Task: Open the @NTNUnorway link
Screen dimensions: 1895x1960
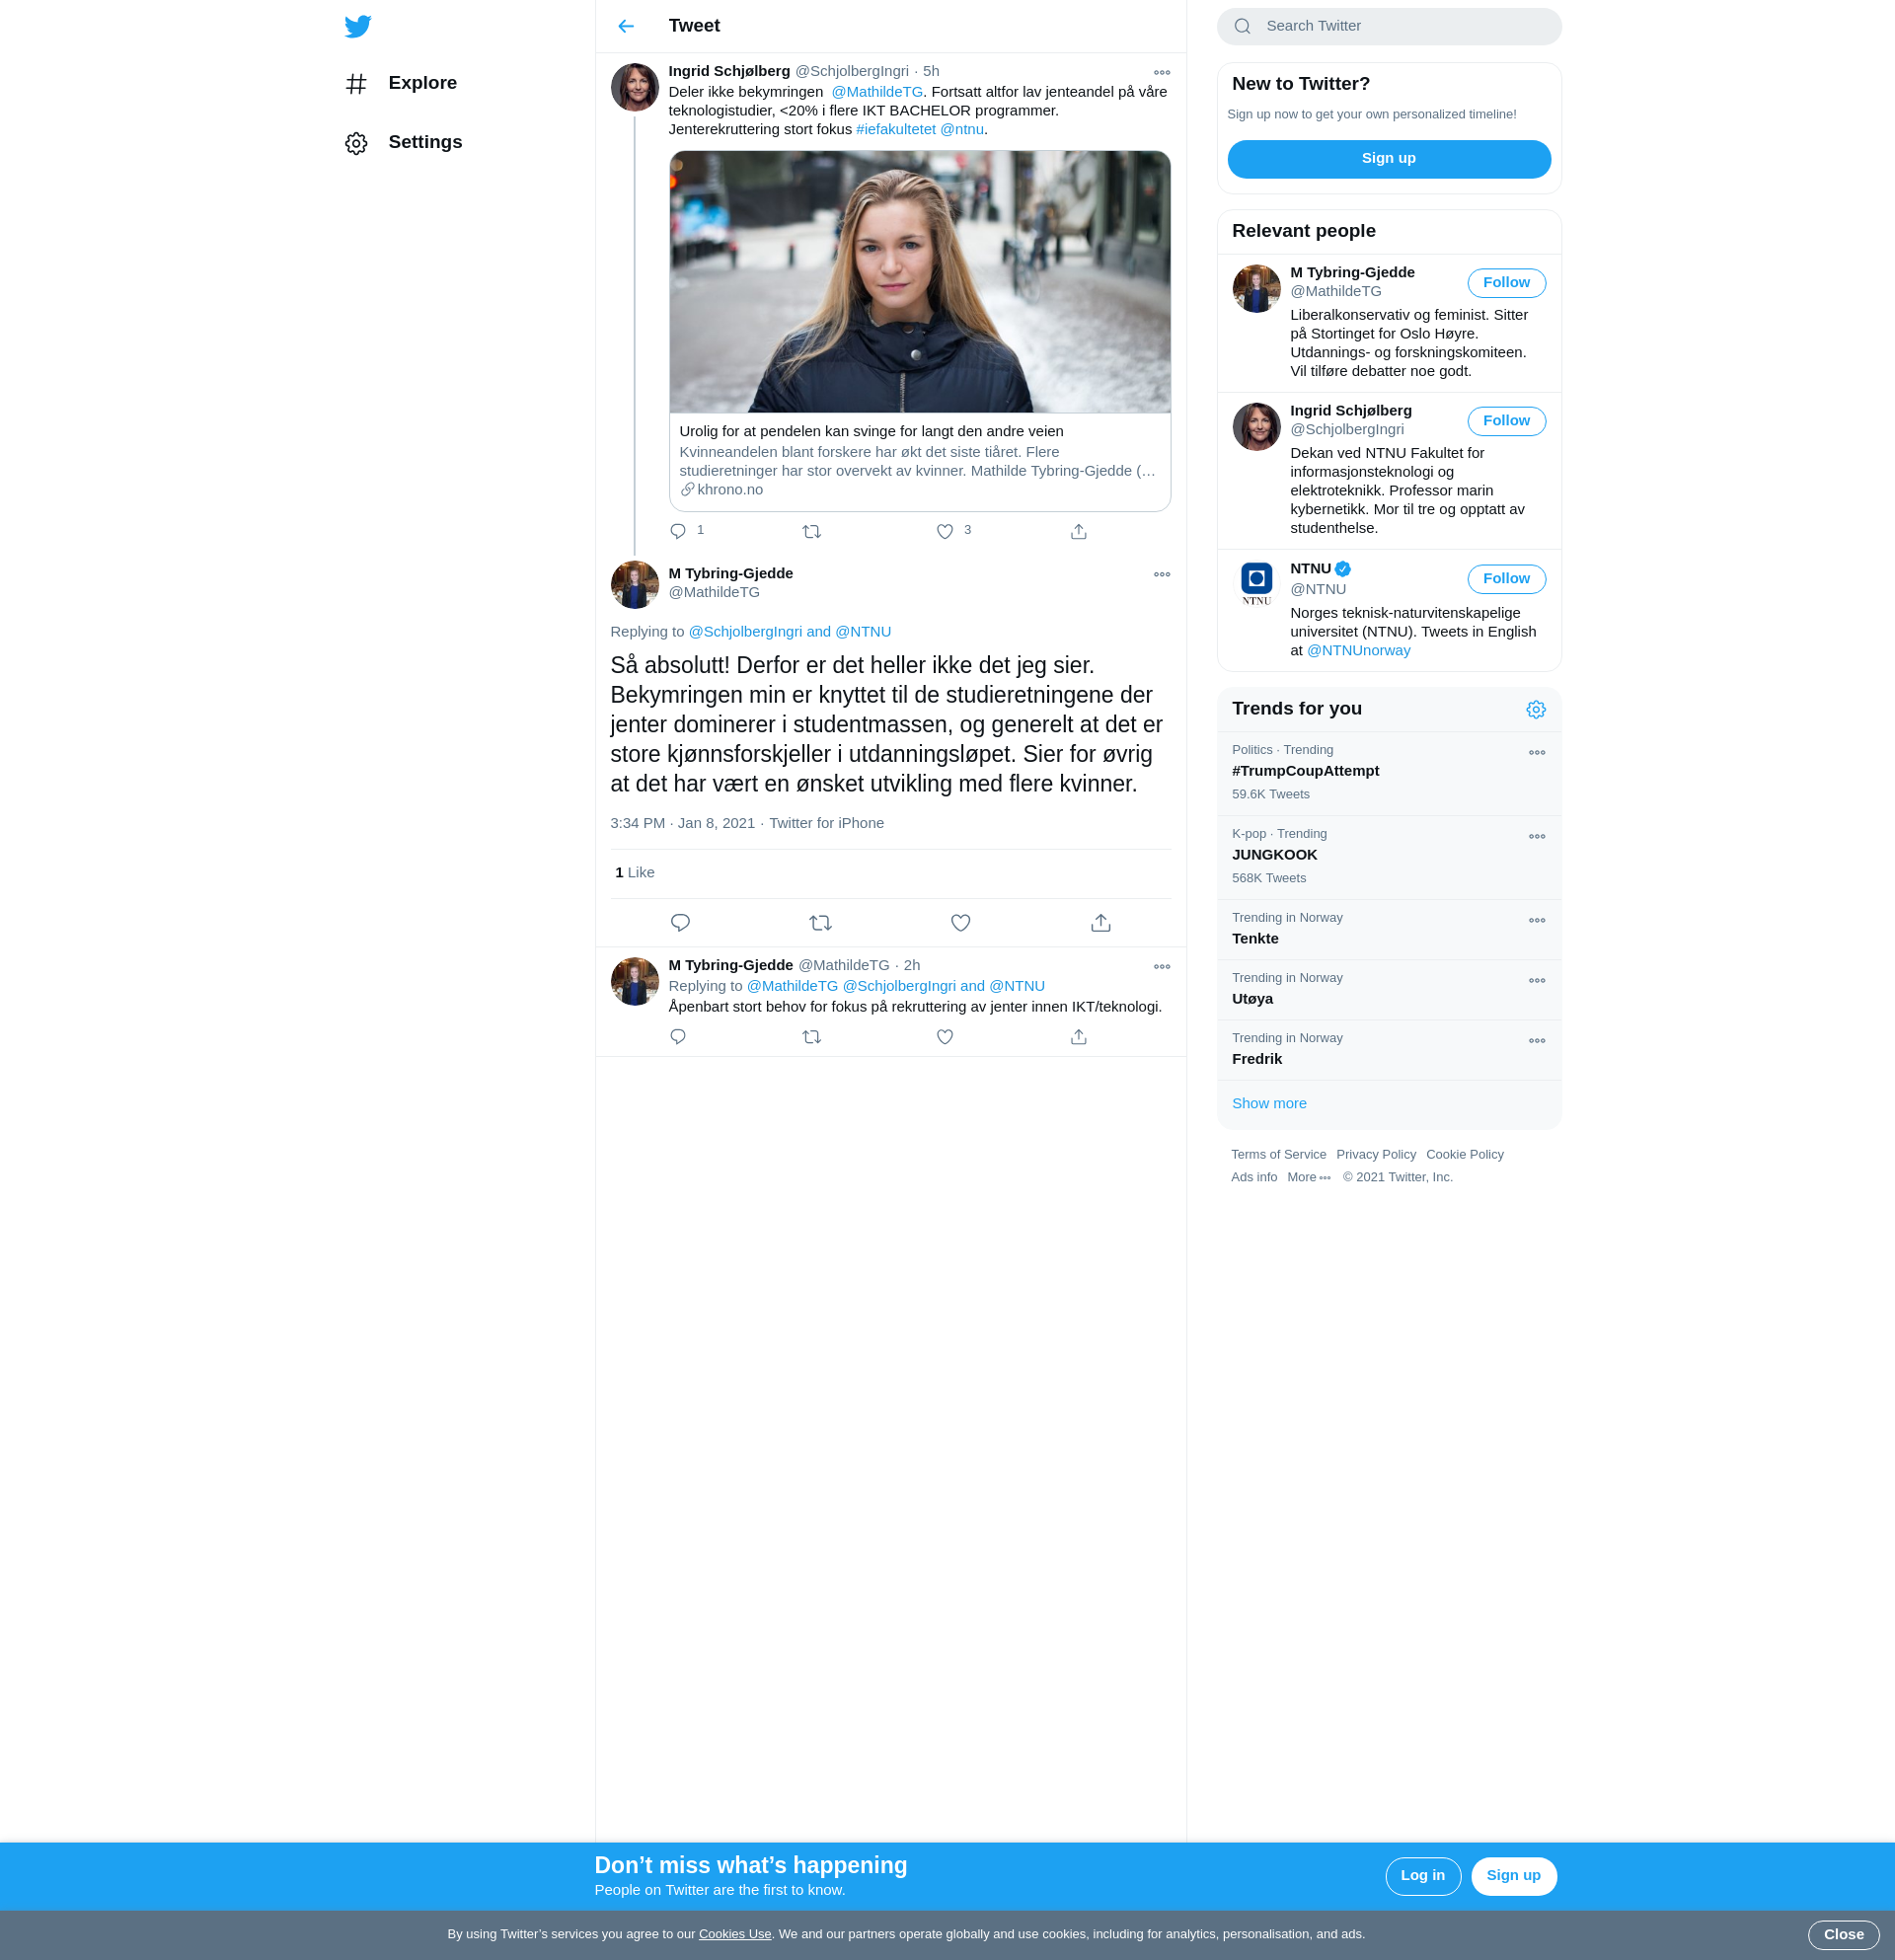Action: click(1358, 650)
